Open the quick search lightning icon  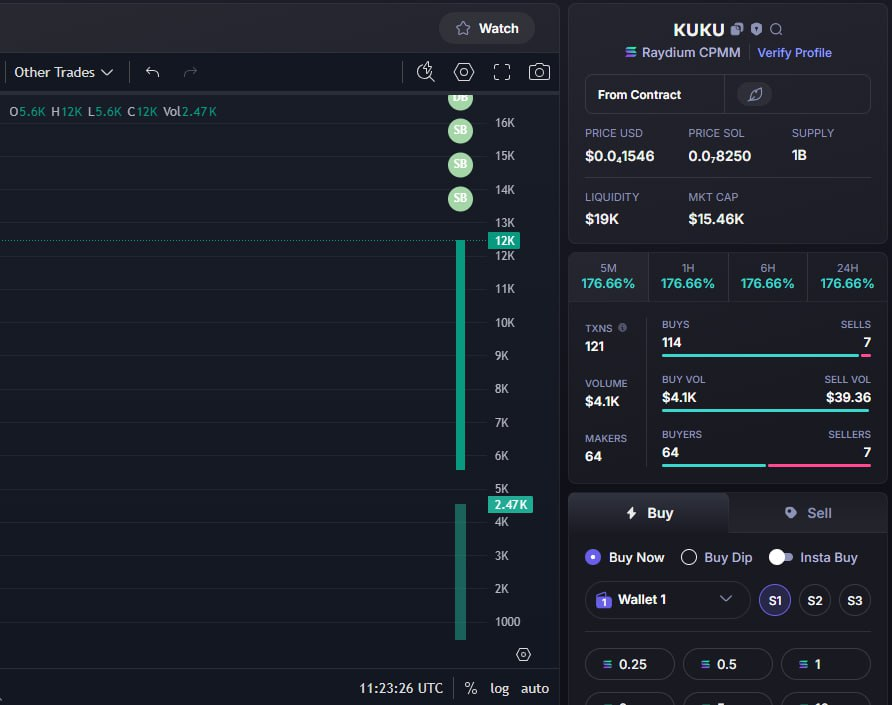(x=426, y=72)
